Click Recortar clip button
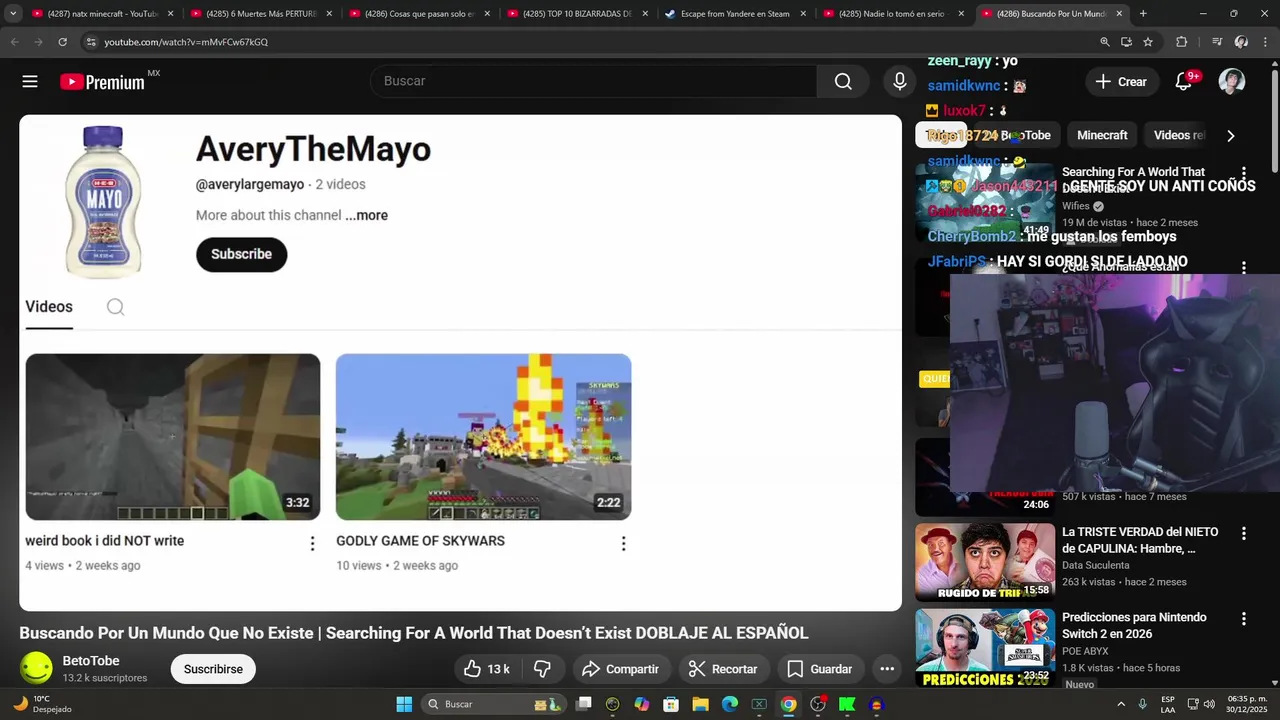Screen dimensions: 1280x720 pos(723,669)
